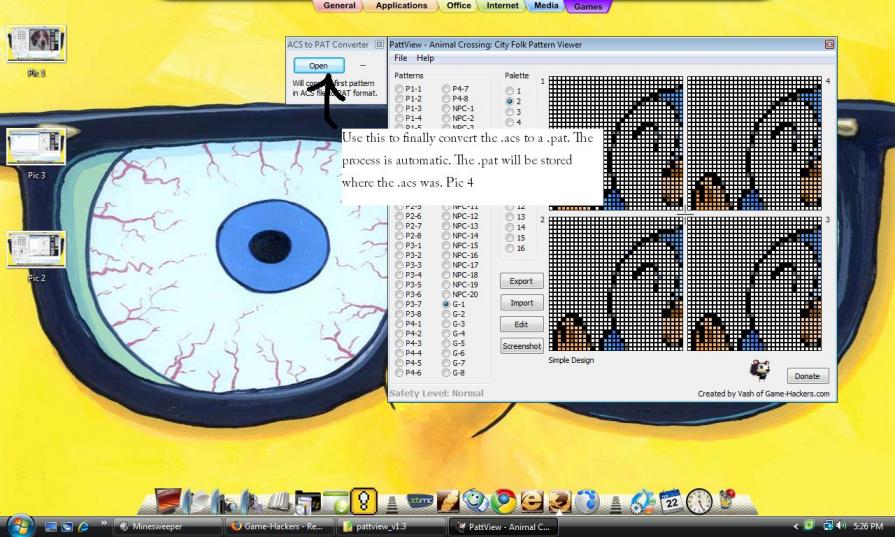Open Google Chrome from the dock
The height and width of the screenshot is (537, 895).
click(503, 502)
